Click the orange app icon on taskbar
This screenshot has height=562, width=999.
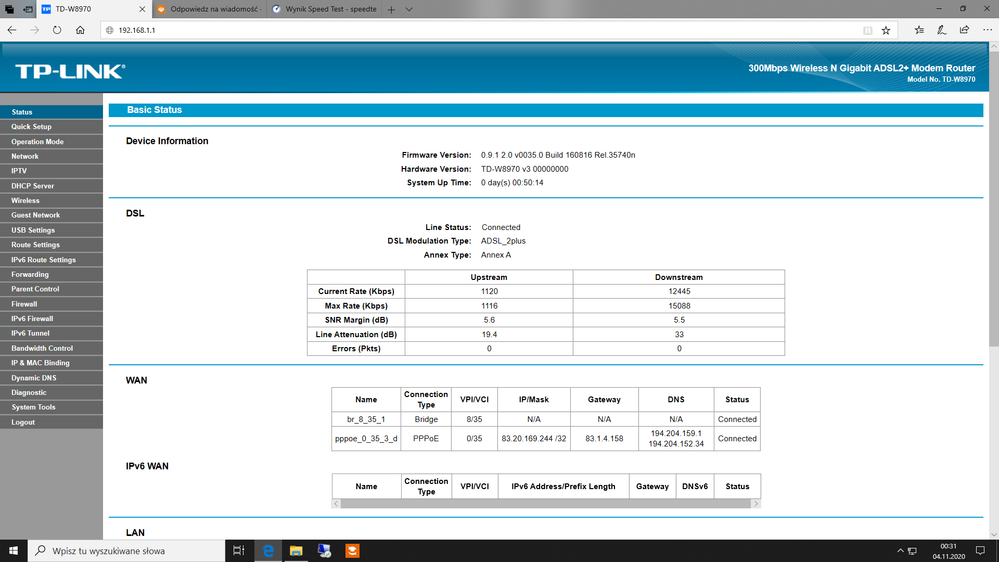click(x=352, y=551)
